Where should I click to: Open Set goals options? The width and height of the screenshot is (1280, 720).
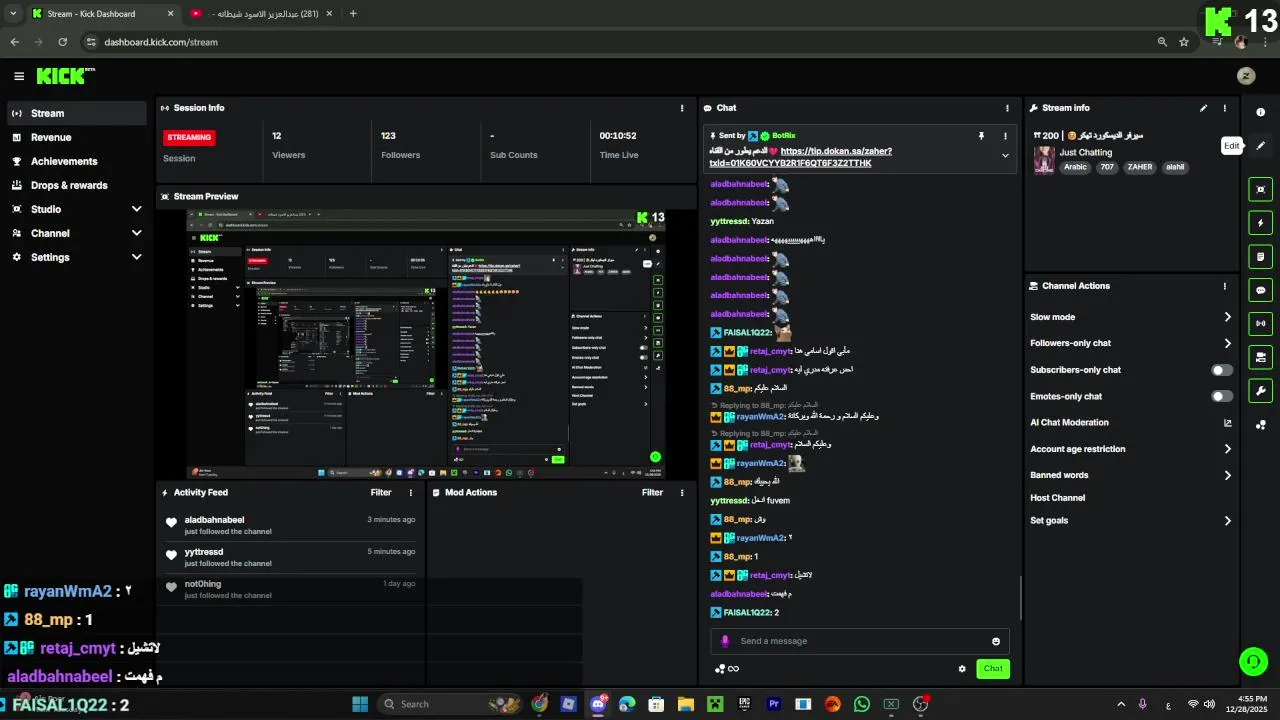click(x=1130, y=521)
